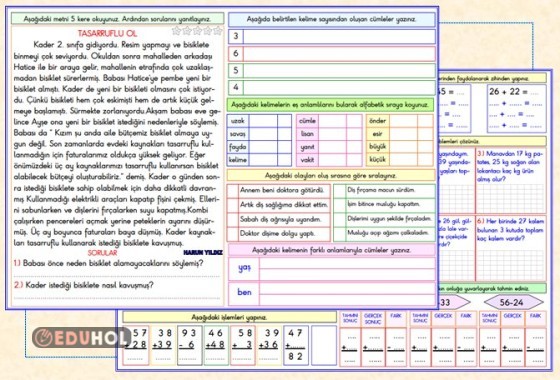Click the synonym cell beside "uzak"
Viewport: 560px width, 380px height.
coord(263,121)
